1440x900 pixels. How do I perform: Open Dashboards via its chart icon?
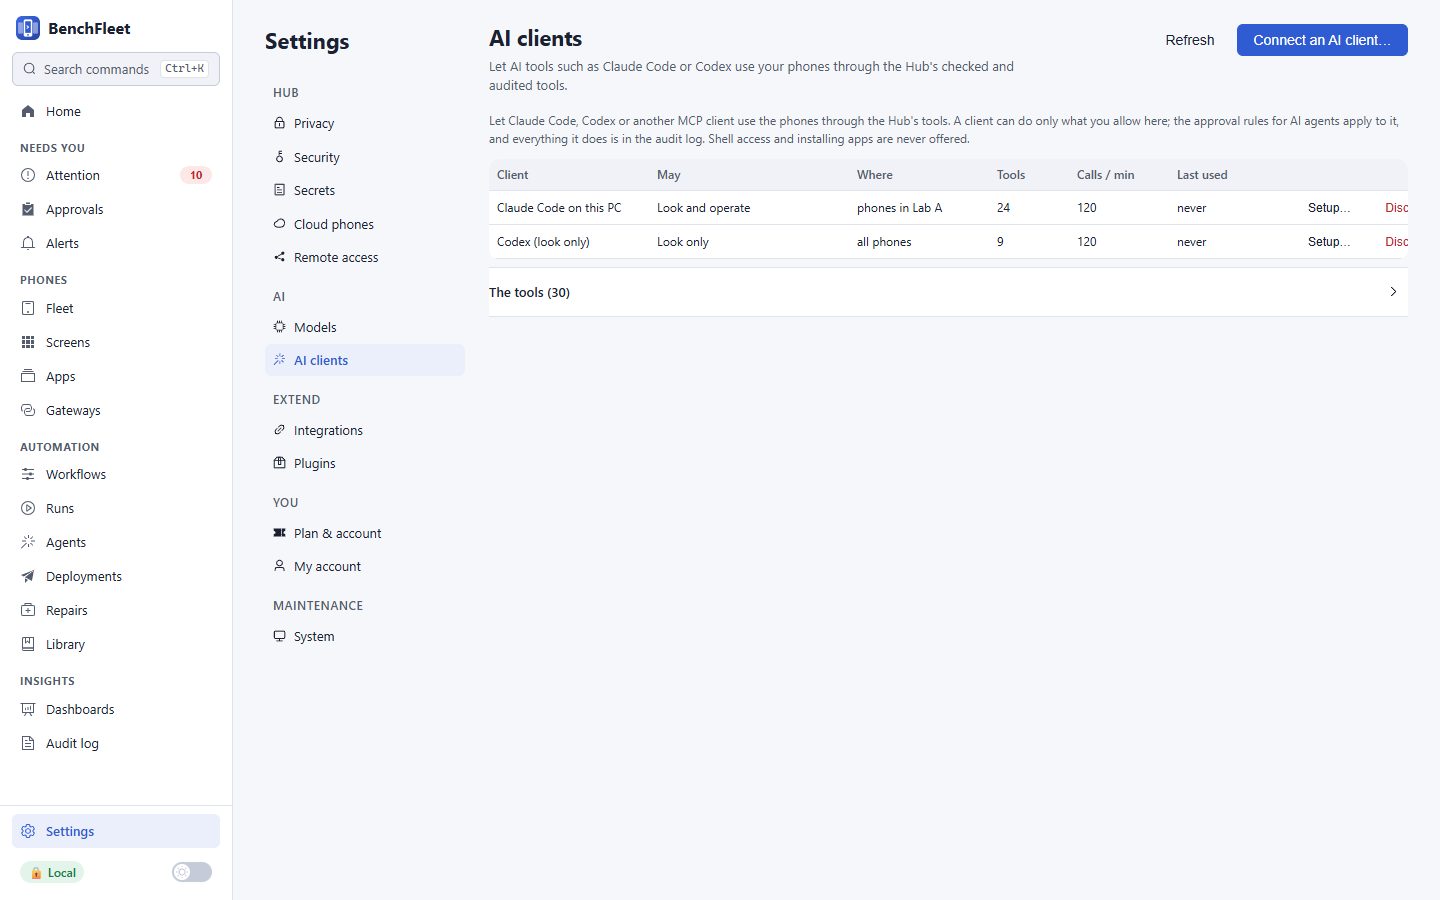point(28,709)
